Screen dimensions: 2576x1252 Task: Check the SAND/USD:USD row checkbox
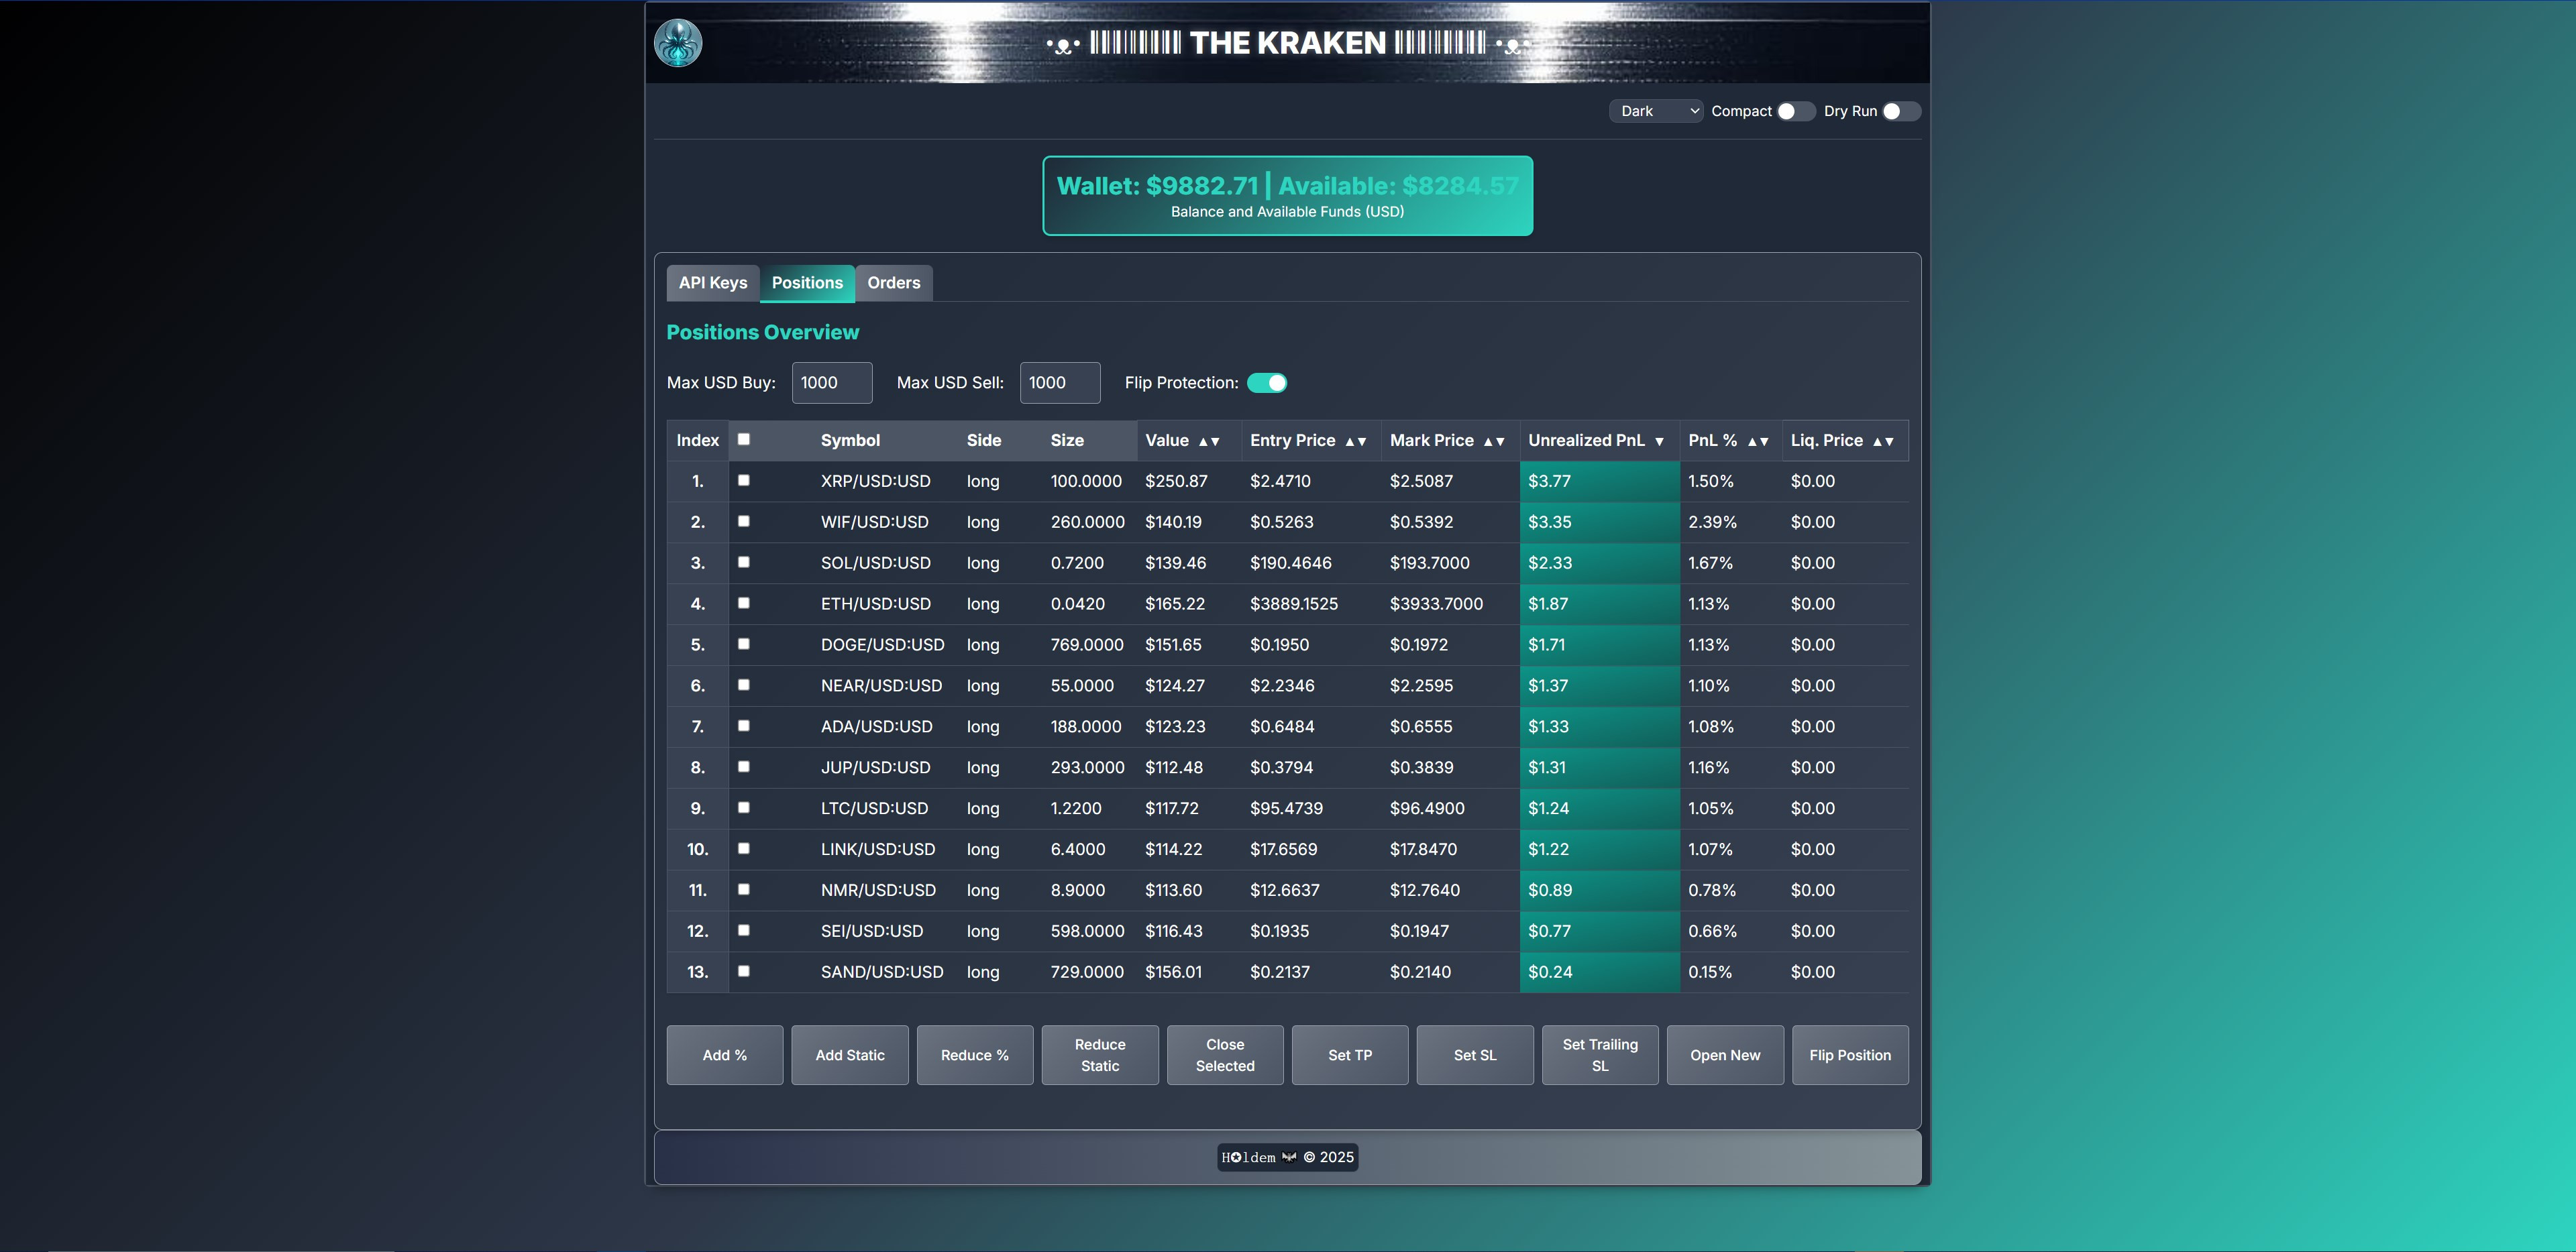click(744, 971)
